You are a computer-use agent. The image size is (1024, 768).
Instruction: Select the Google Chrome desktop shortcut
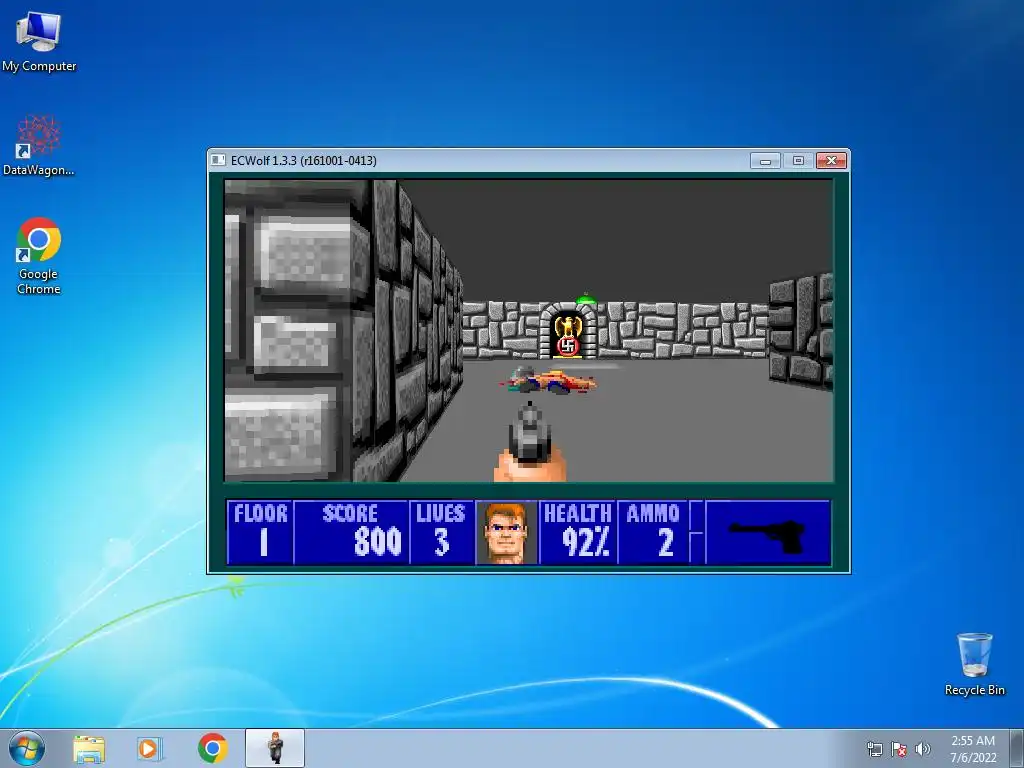tap(39, 255)
